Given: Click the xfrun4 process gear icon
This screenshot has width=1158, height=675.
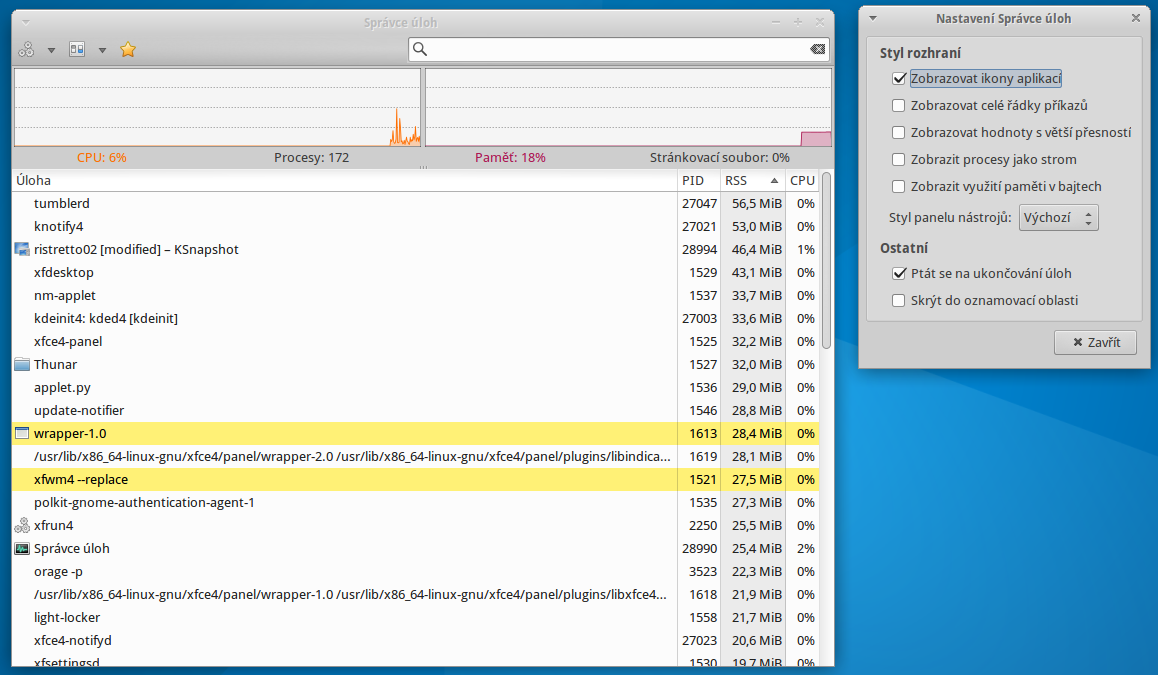Looking at the screenshot, I should pos(22,526).
